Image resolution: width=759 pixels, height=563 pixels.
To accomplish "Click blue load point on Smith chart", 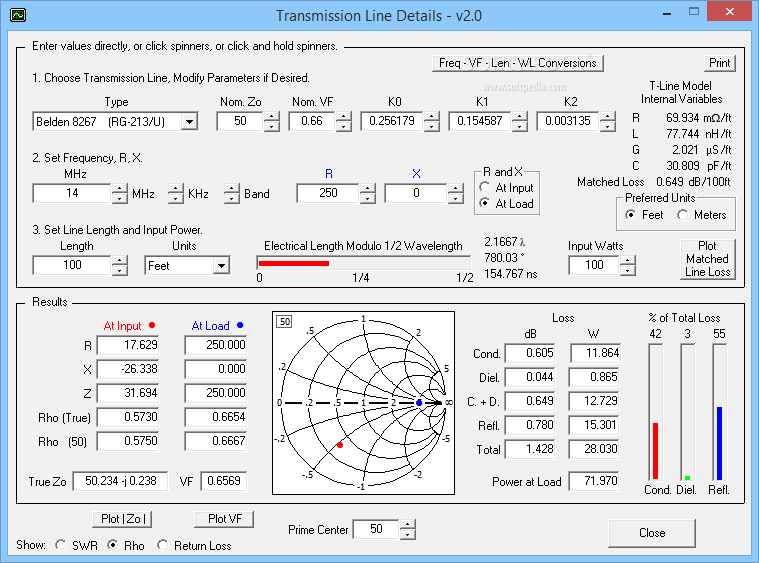I will 419,403.
